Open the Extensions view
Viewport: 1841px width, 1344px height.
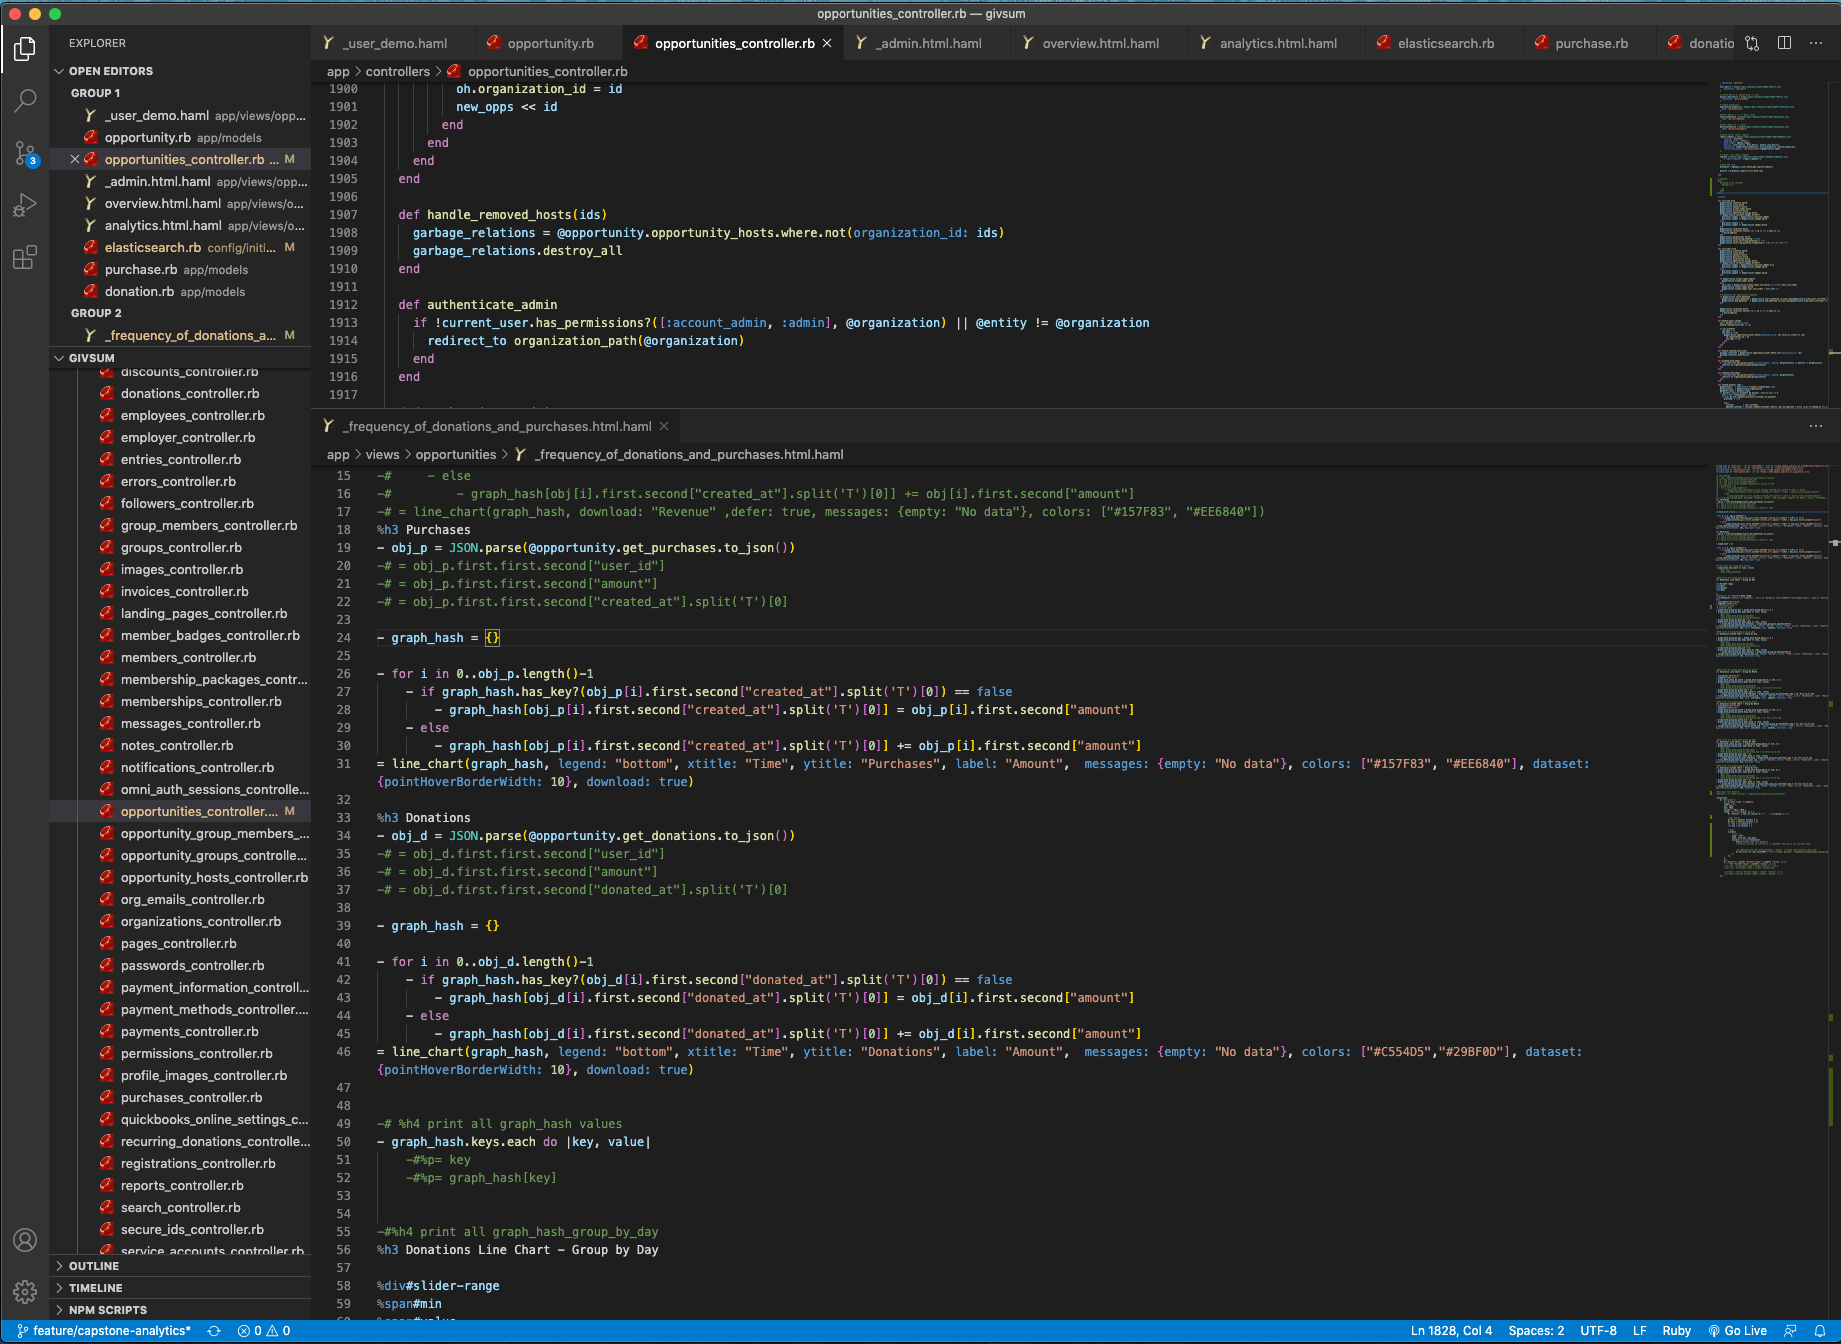click(x=25, y=258)
